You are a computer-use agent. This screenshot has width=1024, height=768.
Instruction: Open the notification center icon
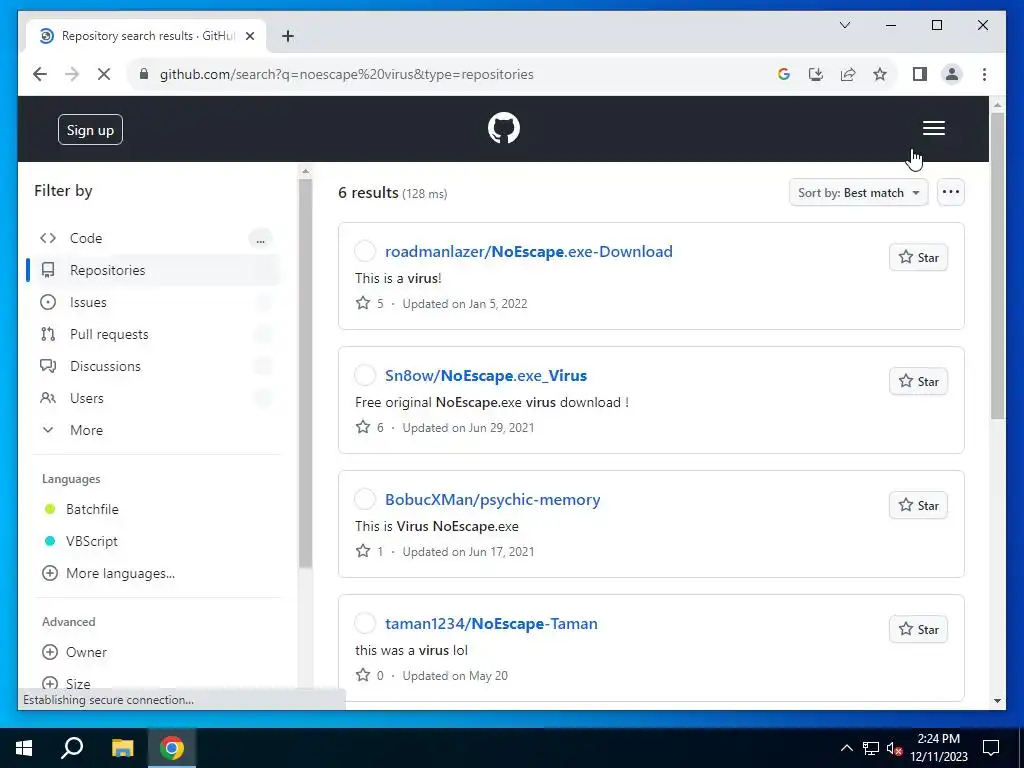point(991,748)
